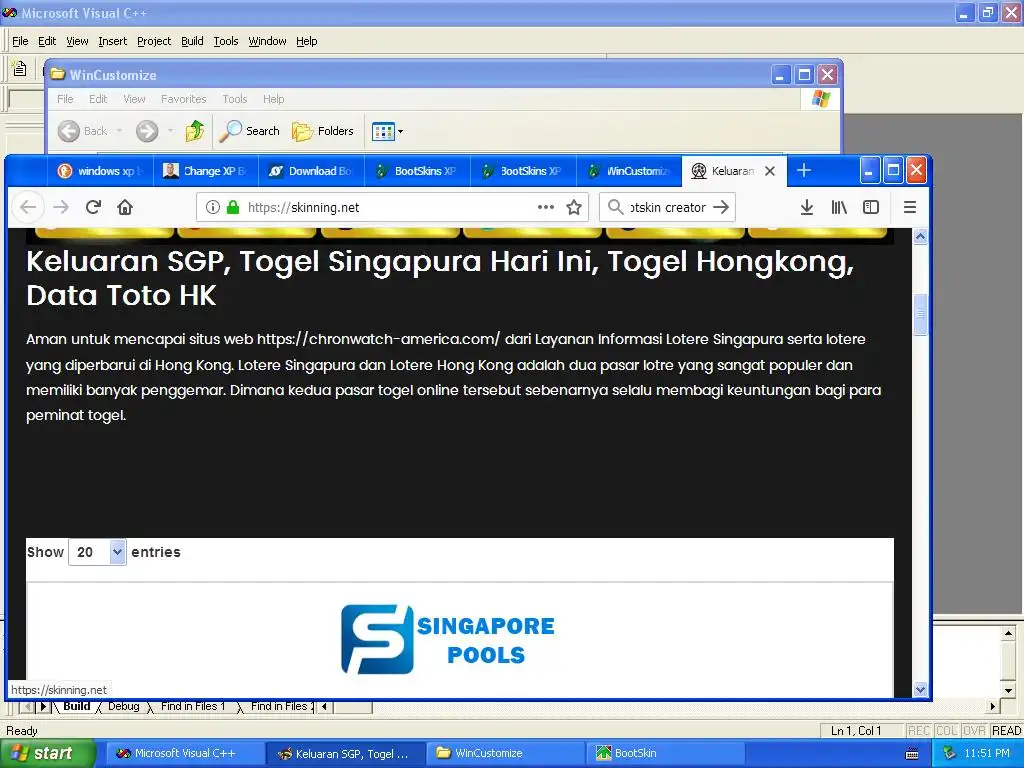Open page actions three-dot menu
The width and height of the screenshot is (1024, 768).
click(545, 207)
